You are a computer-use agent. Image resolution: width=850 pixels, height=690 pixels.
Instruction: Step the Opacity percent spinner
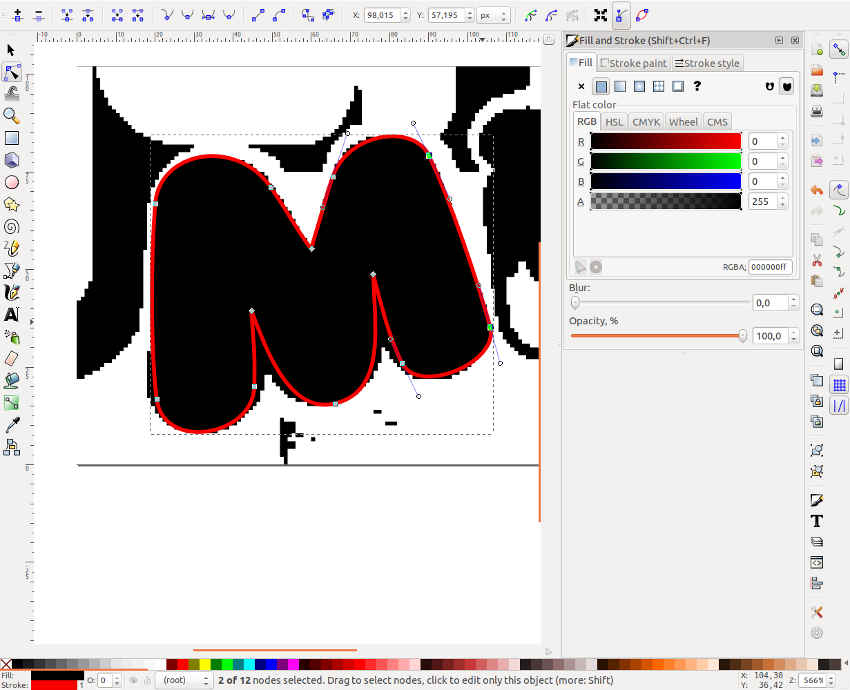tap(794, 336)
